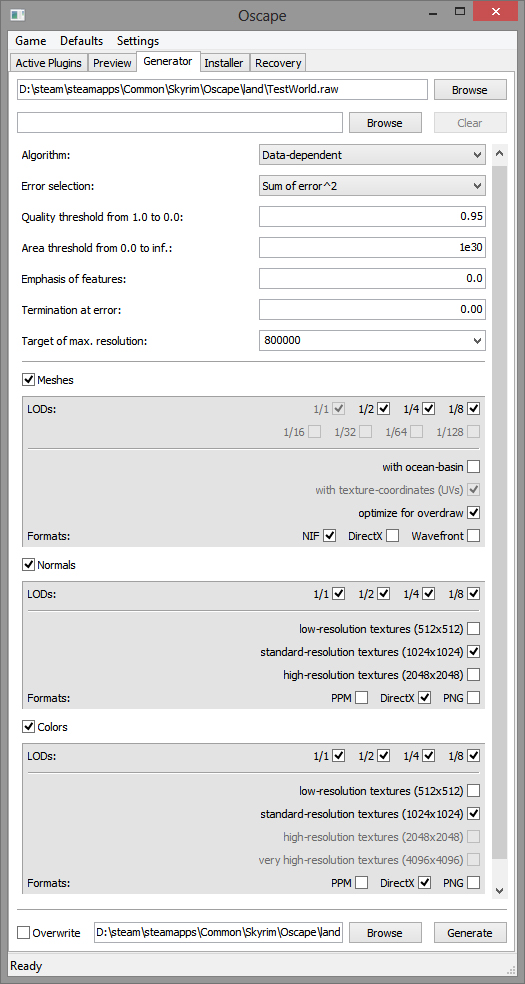Screen dimensions: 525x984
Task: Toggle the Meshes checkbox
Action: pos(28,379)
